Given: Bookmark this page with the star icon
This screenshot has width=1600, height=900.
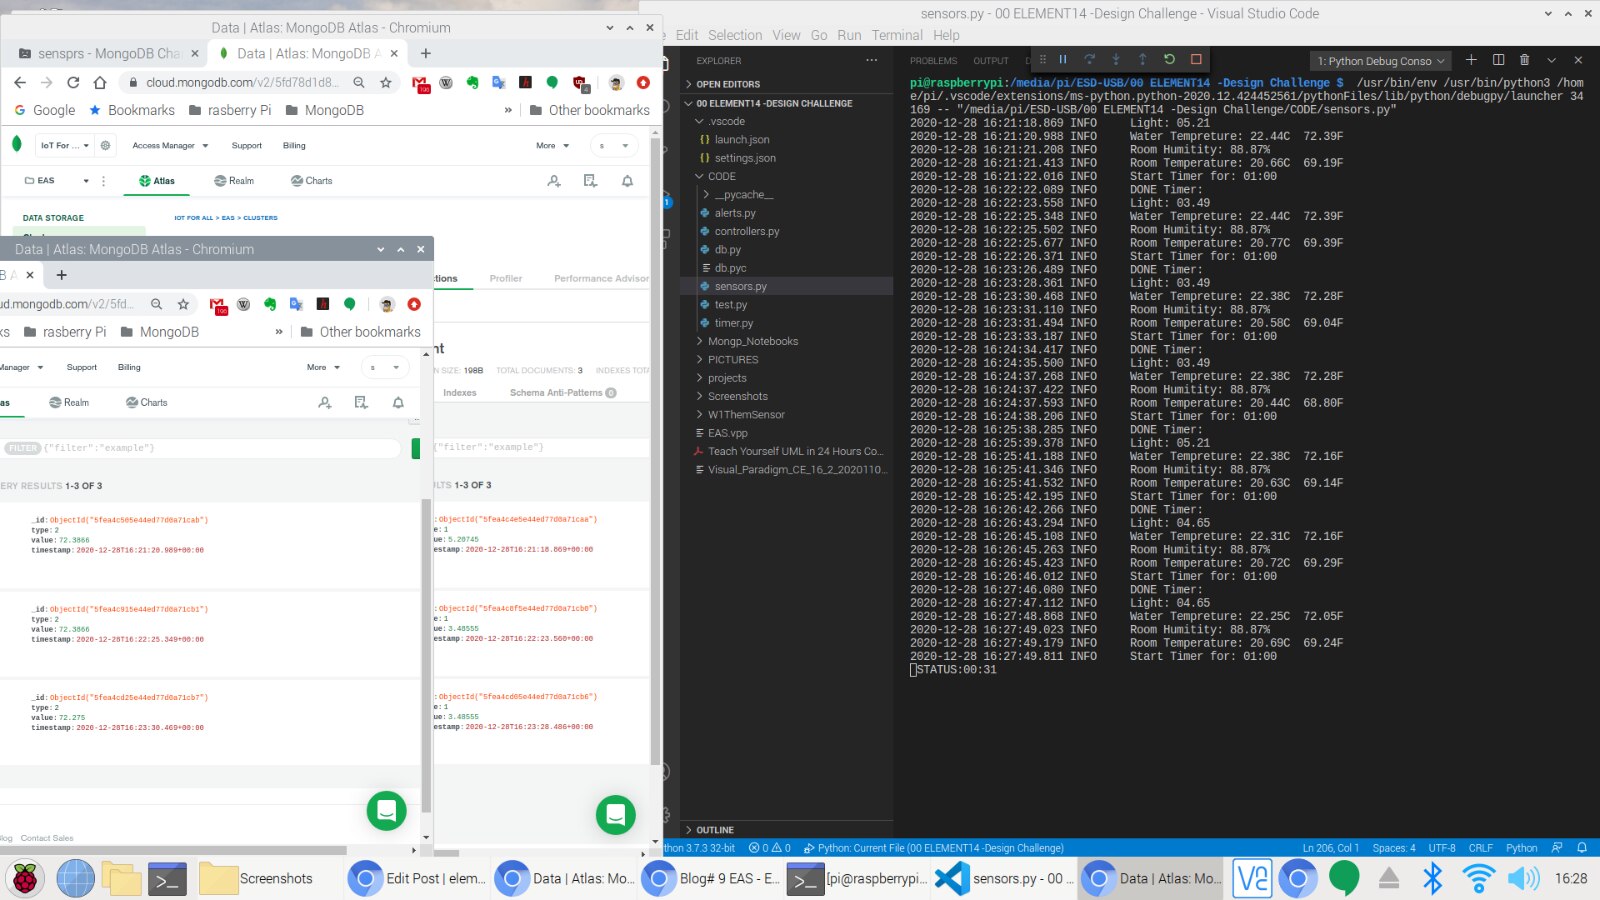Looking at the screenshot, I should 386,82.
